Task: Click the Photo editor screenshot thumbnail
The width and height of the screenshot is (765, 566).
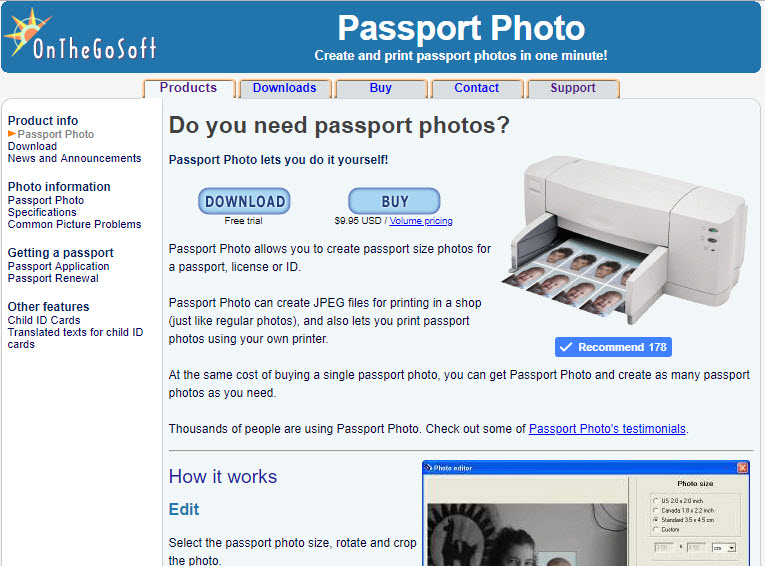Action: (x=586, y=513)
